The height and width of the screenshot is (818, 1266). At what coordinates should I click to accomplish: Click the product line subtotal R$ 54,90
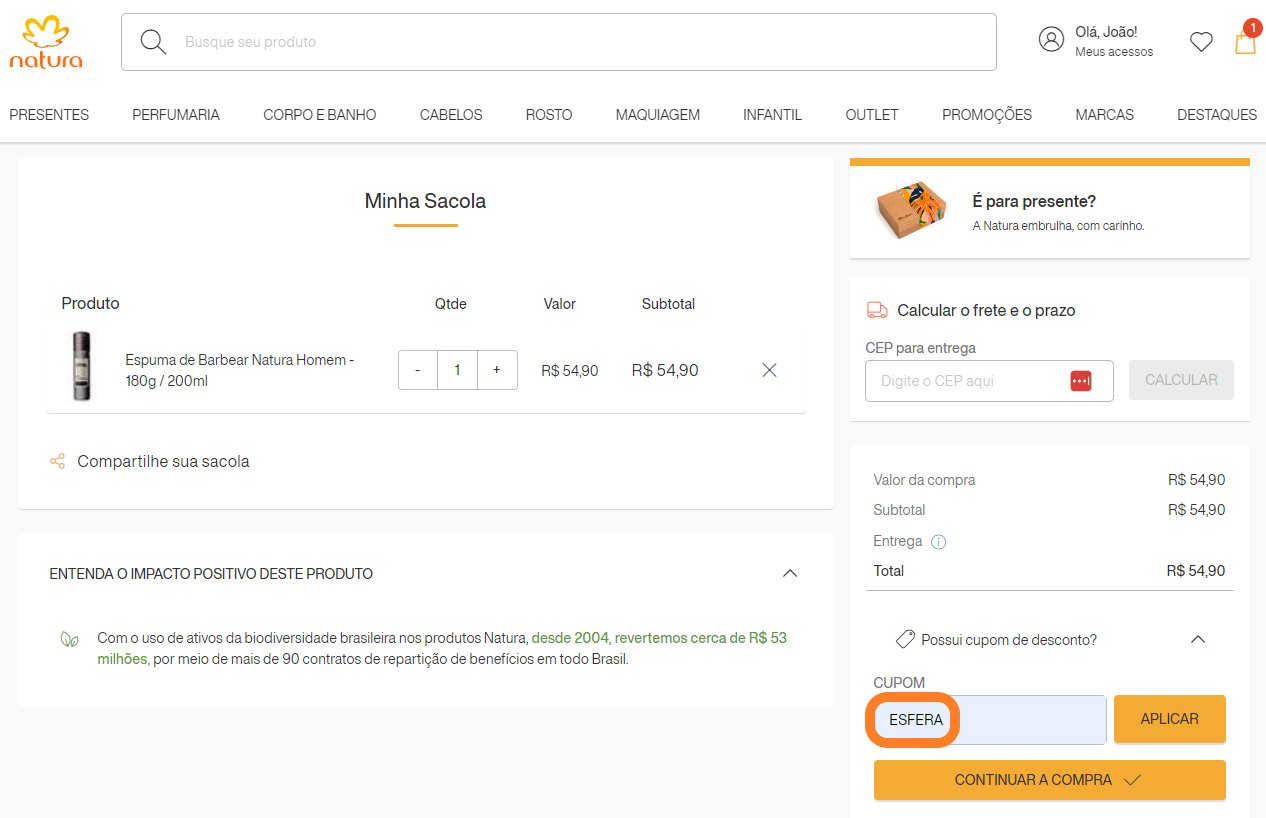(x=665, y=370)
